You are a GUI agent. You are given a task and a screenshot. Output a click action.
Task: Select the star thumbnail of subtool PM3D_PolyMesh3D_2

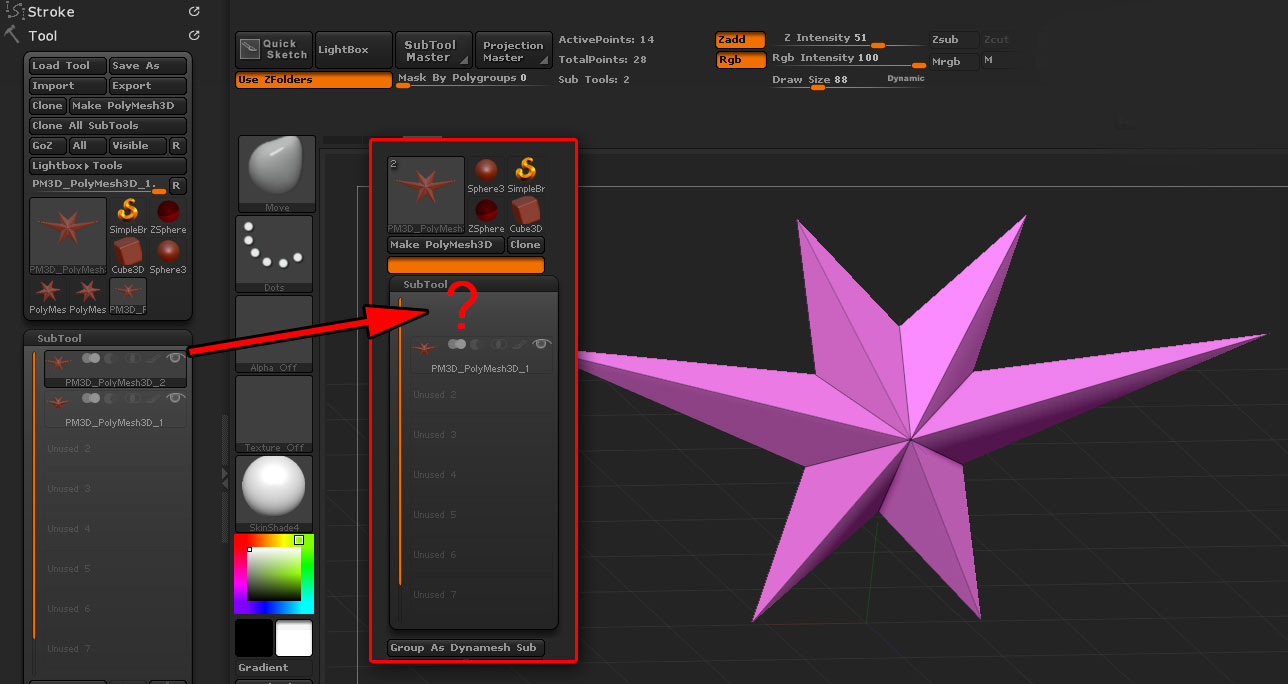point(59,362)
